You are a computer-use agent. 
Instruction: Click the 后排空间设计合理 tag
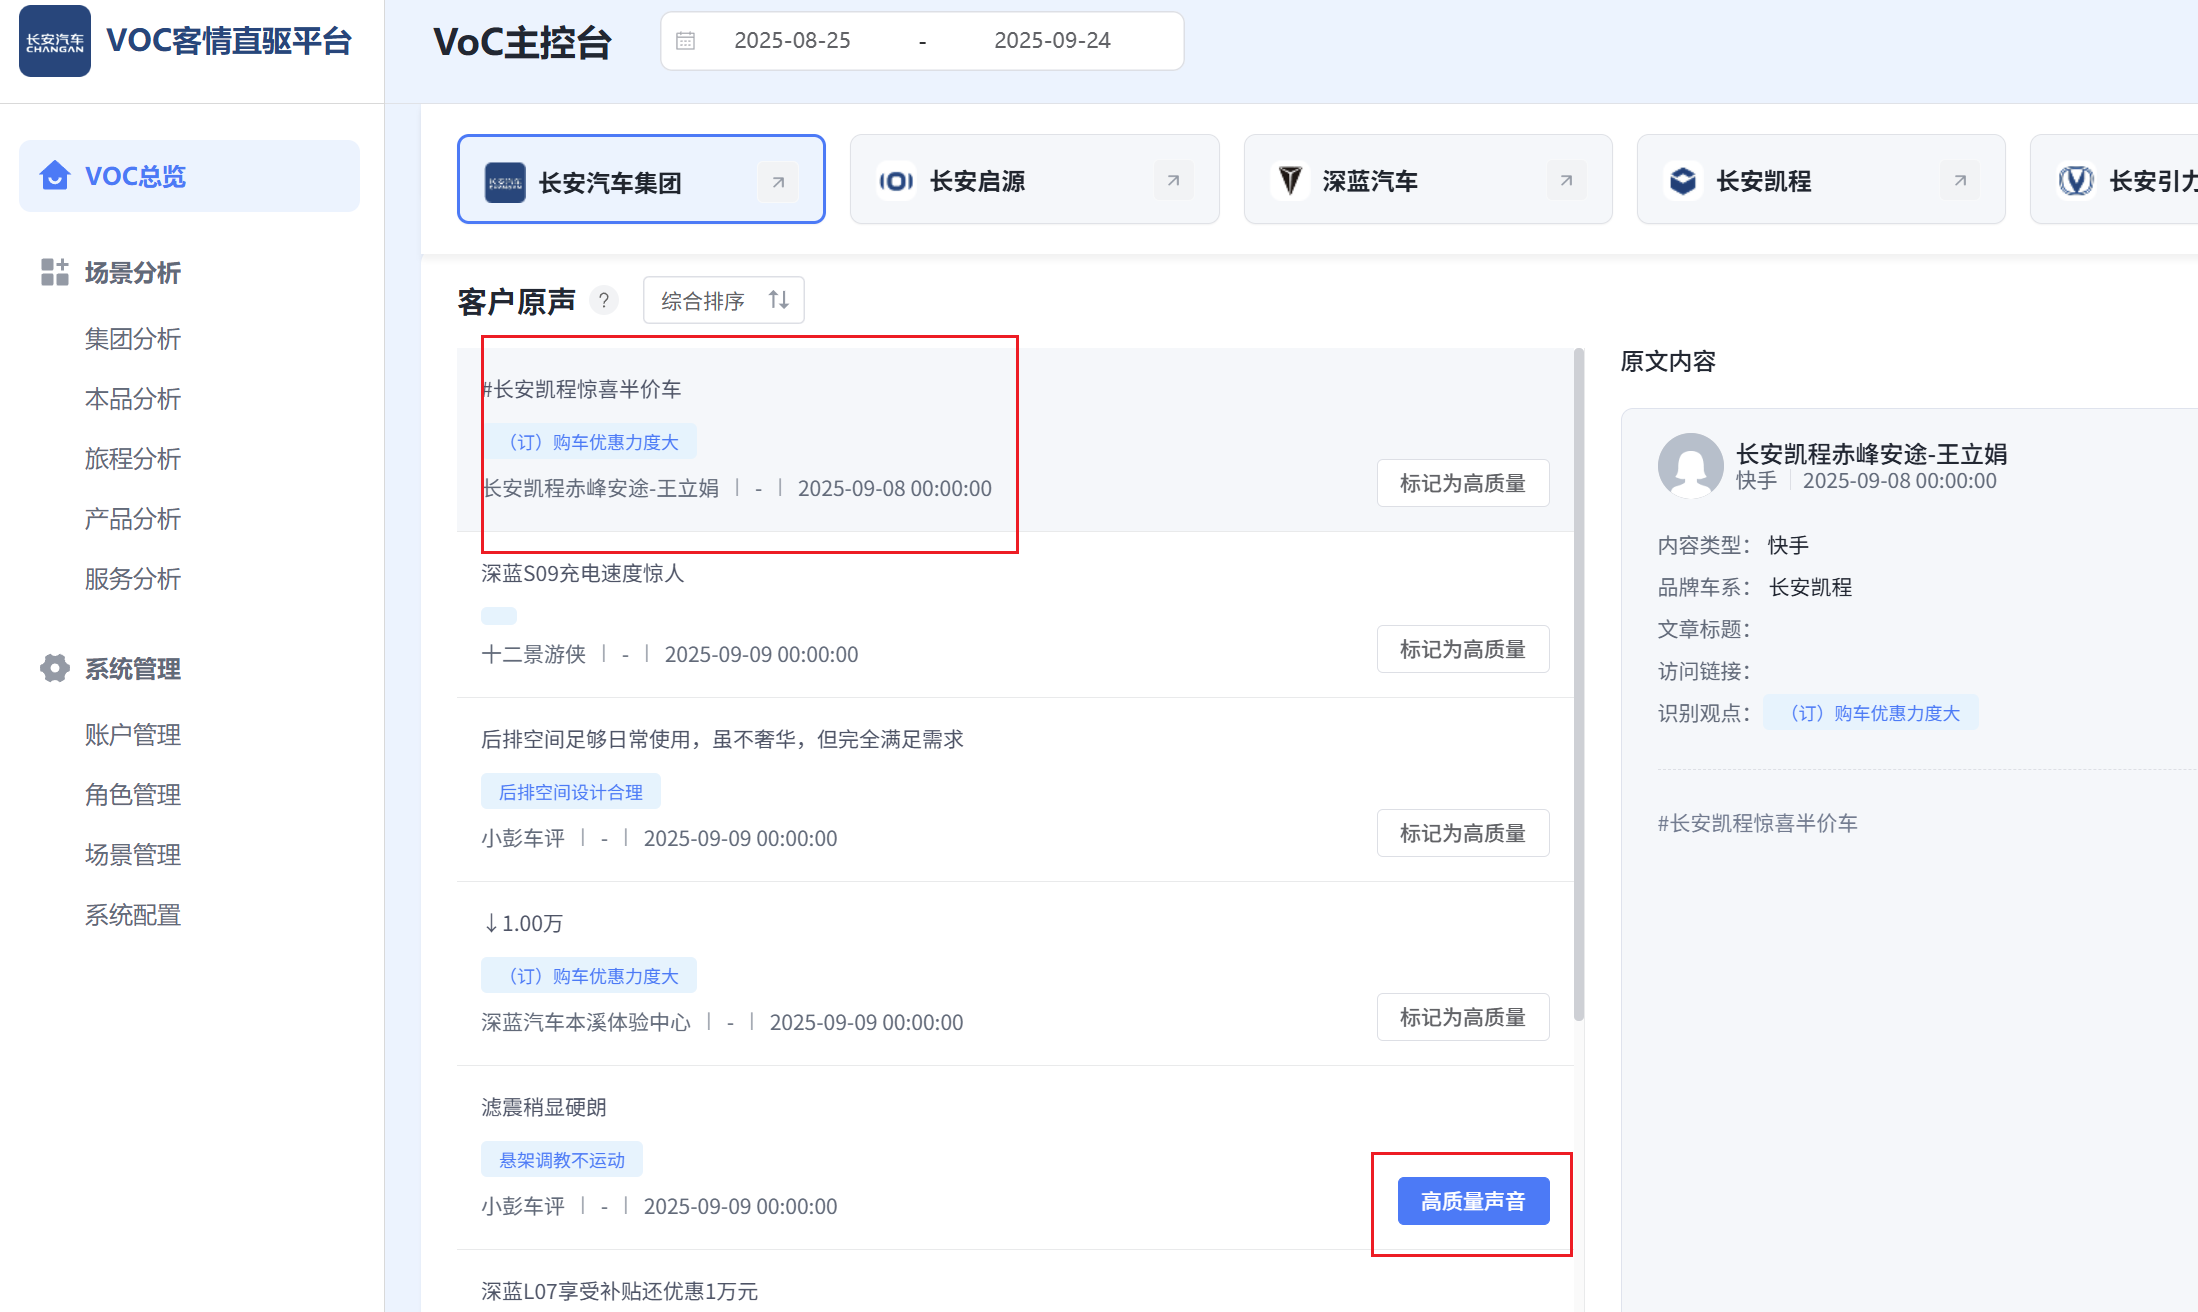(570, 792)
